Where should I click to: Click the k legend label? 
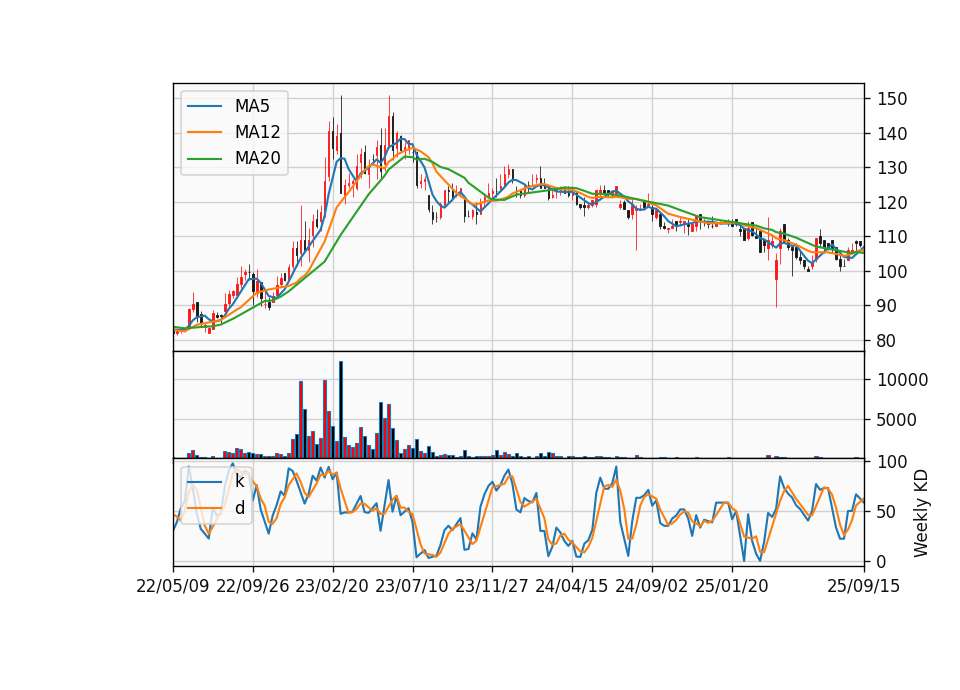click(239, 481)
